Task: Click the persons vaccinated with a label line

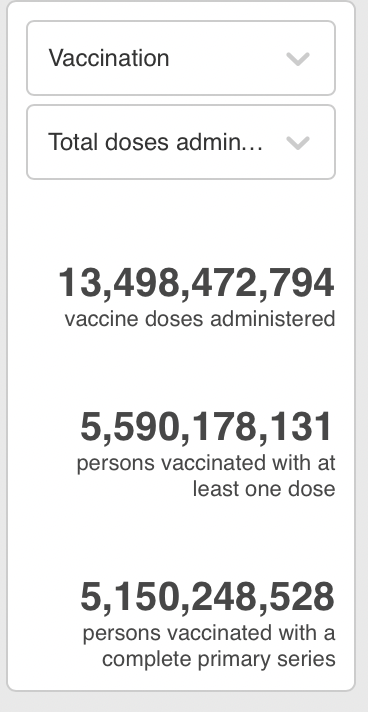Action: [x=209, y=633]
